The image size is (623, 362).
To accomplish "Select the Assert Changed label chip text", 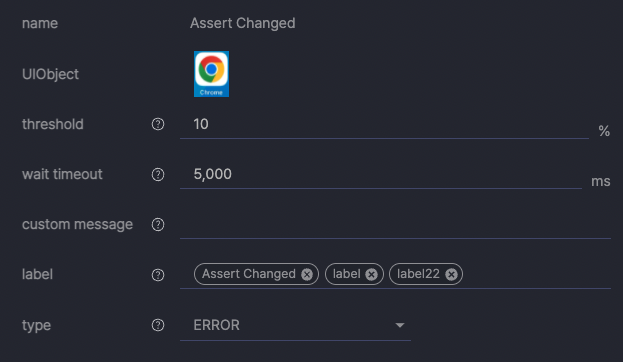I will tap(249, 274).
